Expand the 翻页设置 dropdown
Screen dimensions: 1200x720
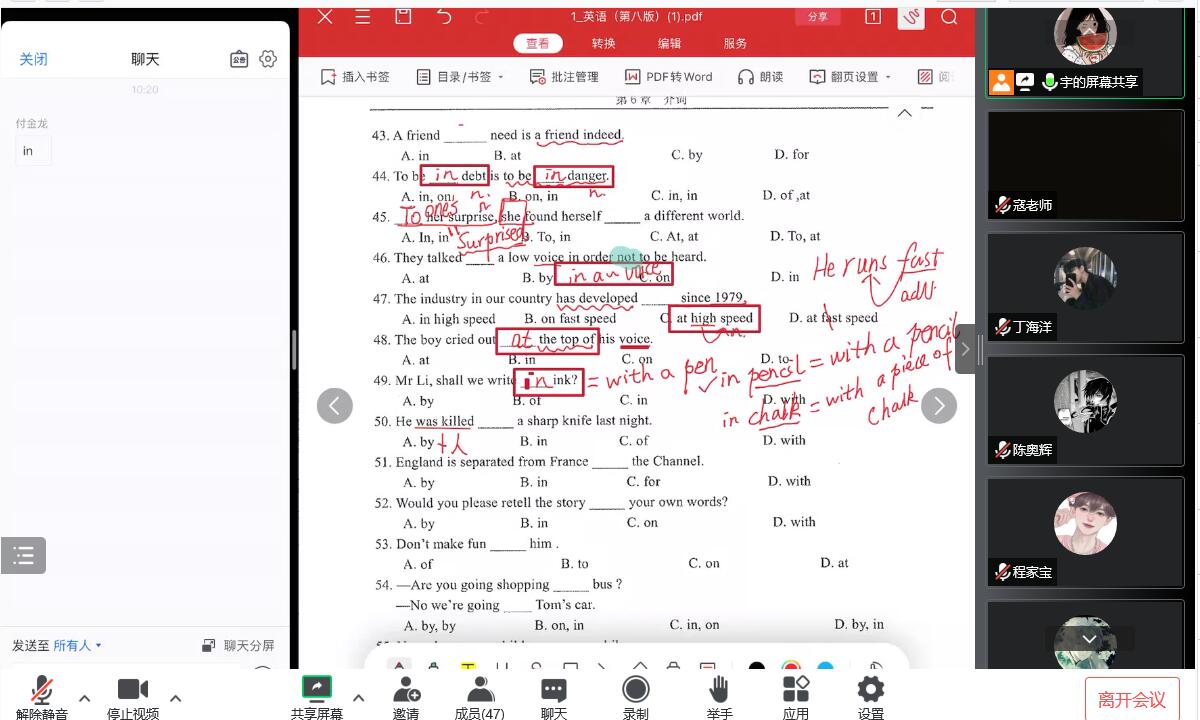pos(850,77)
